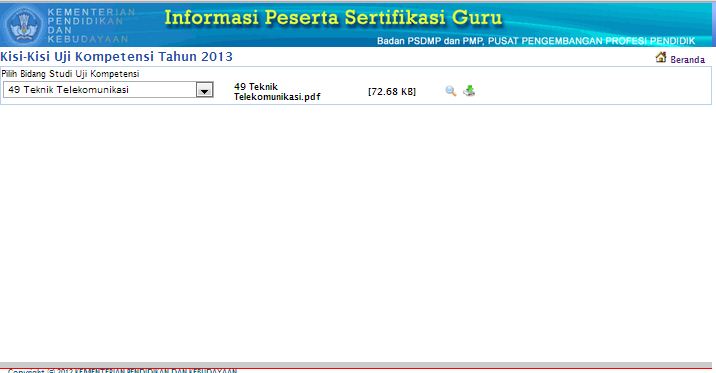Click the Kementerian Pendidikan dan Kebudayaan header text
716x373 pixels.
(91, 26)
